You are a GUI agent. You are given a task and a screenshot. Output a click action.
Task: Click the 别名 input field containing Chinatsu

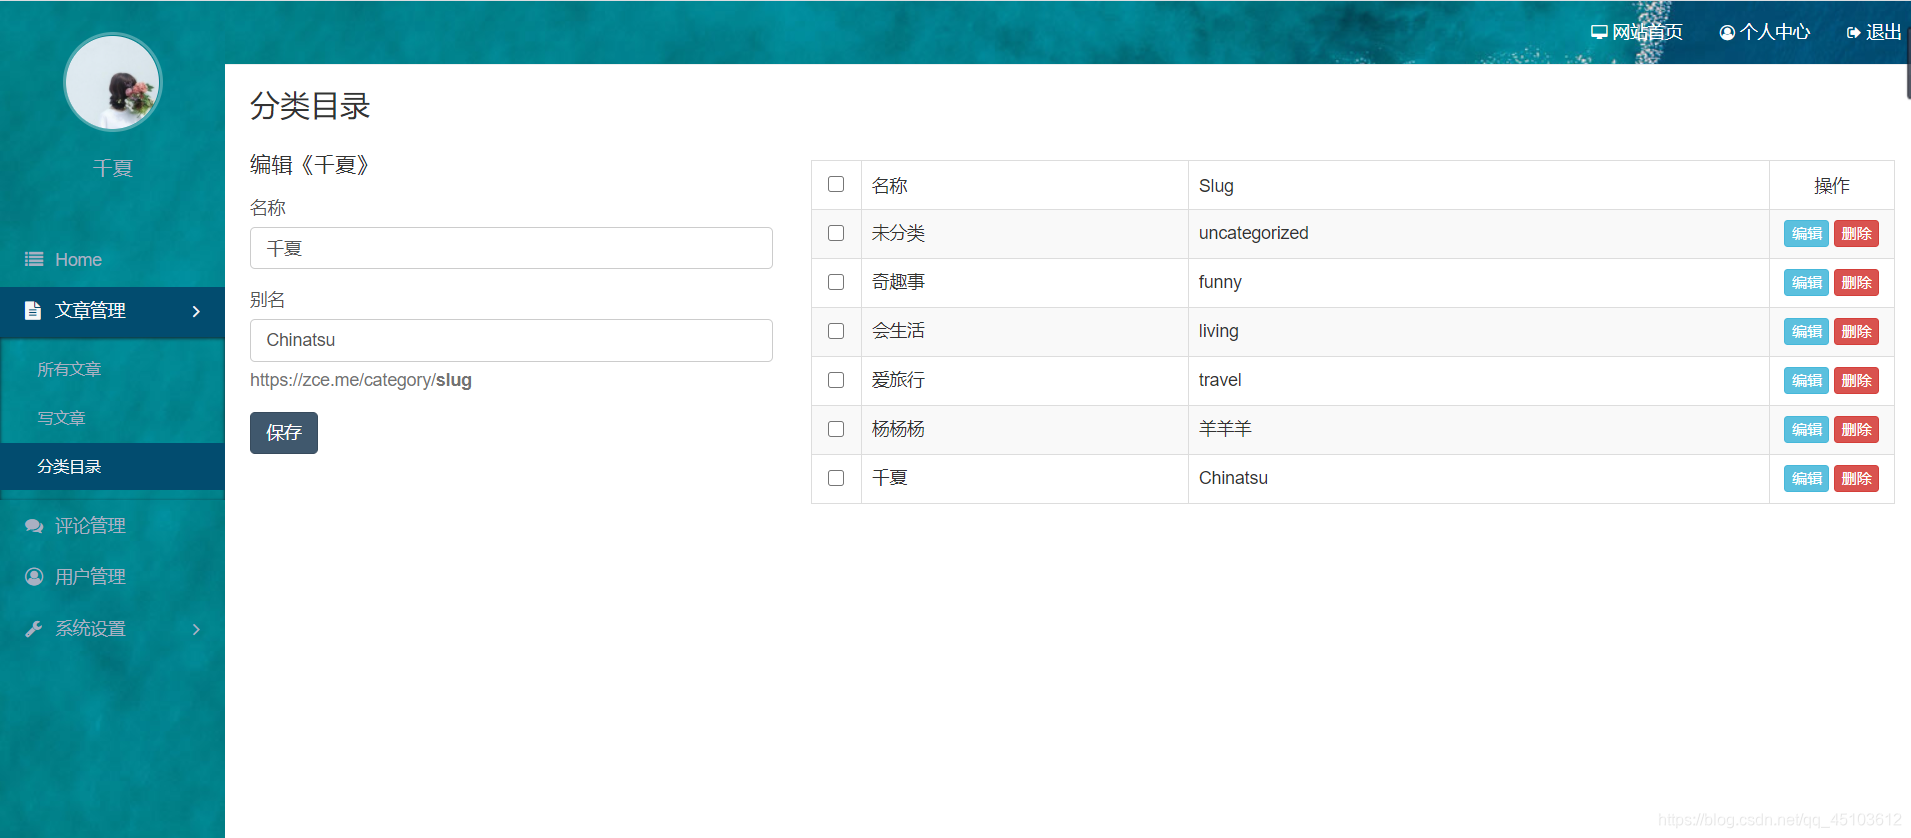(511, 340)
